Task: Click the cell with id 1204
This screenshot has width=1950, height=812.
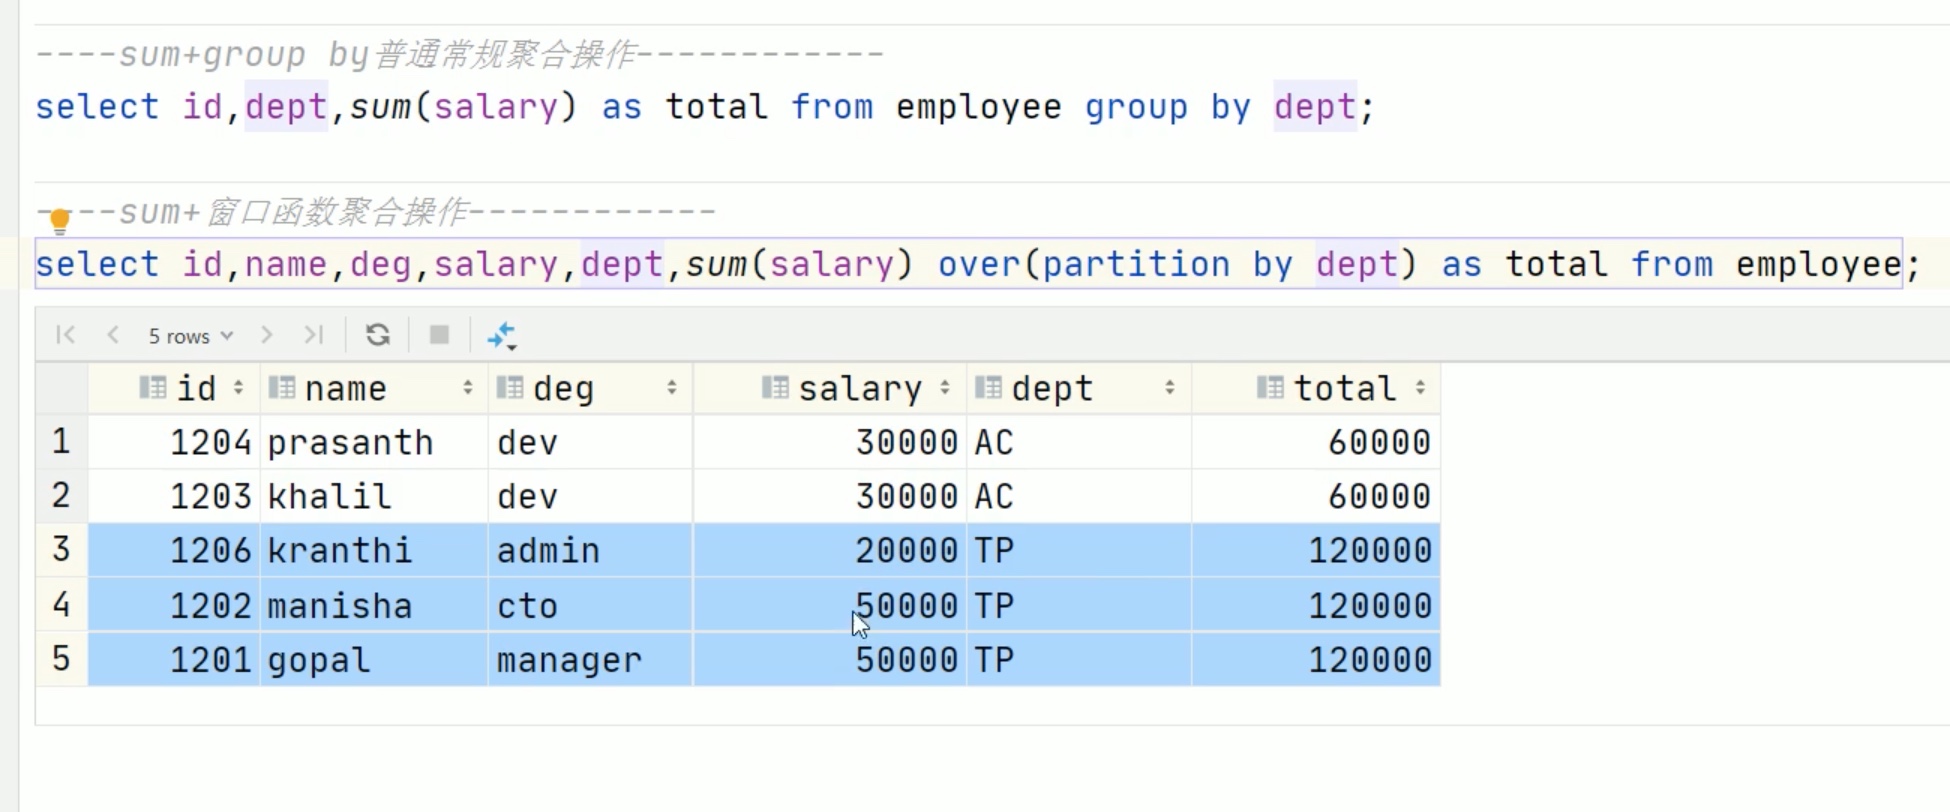Action: tap(174, 442)
